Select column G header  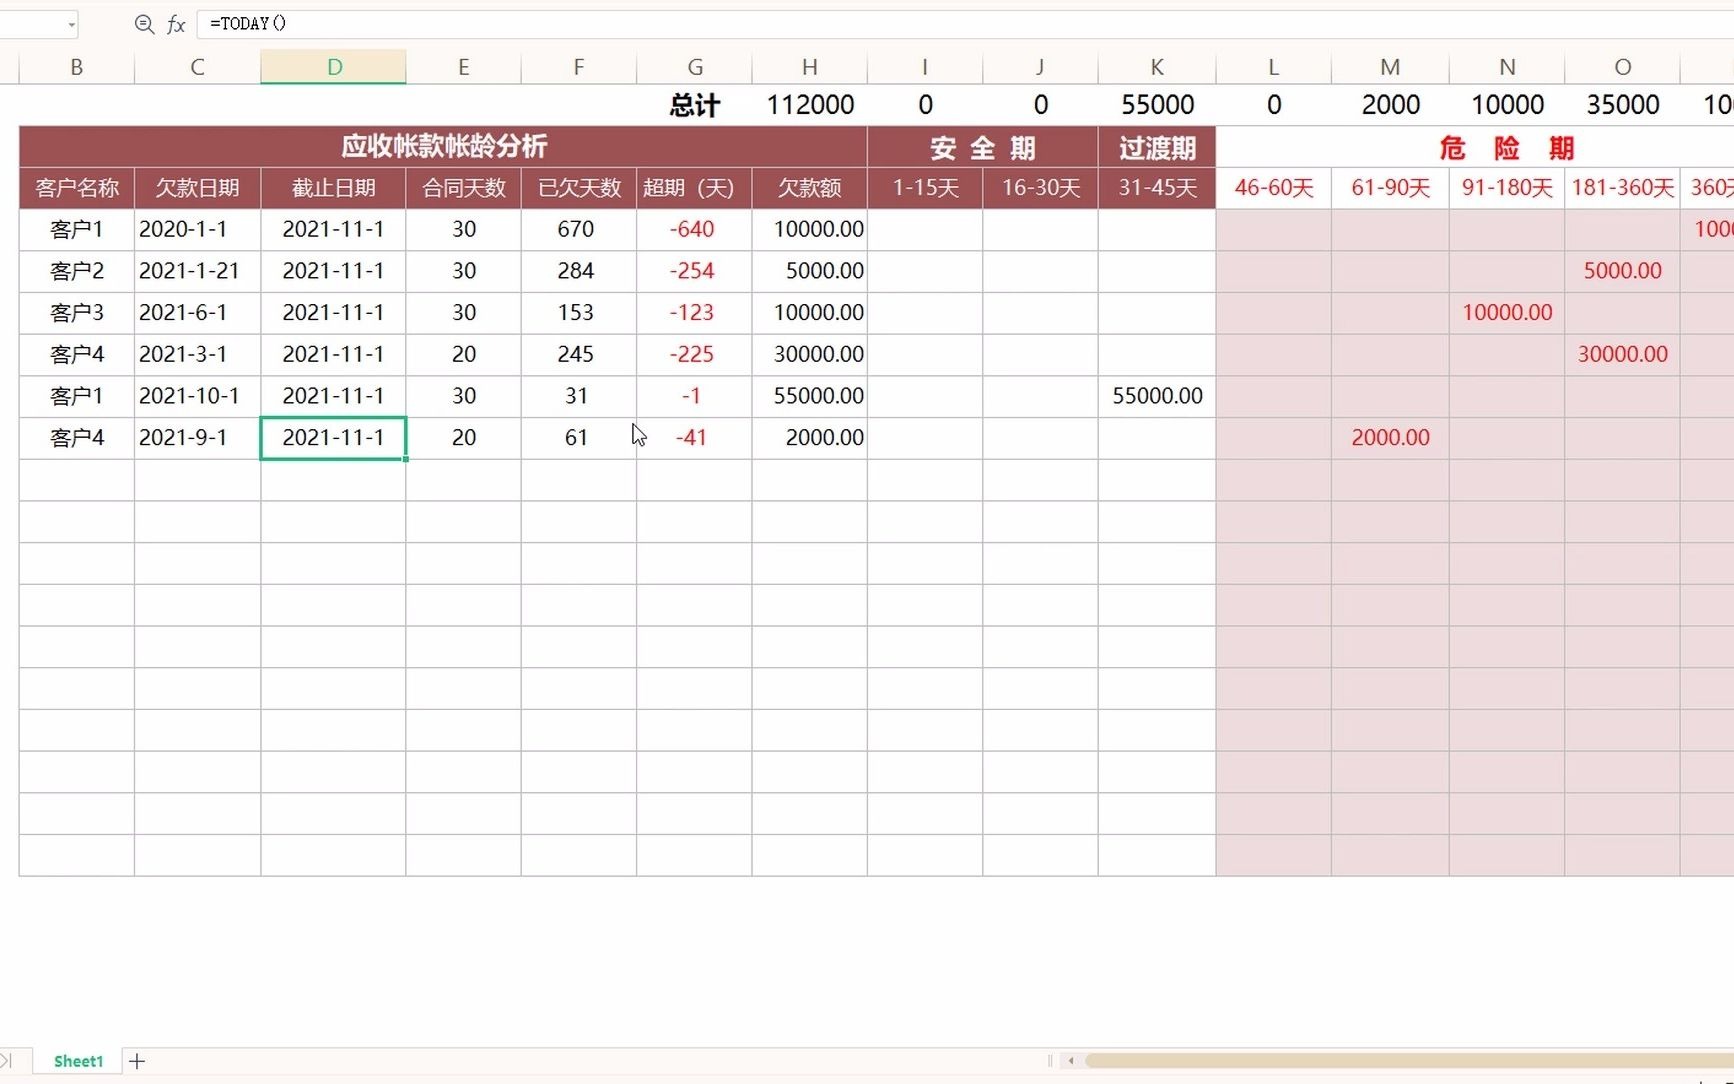[x=694, y=67]
